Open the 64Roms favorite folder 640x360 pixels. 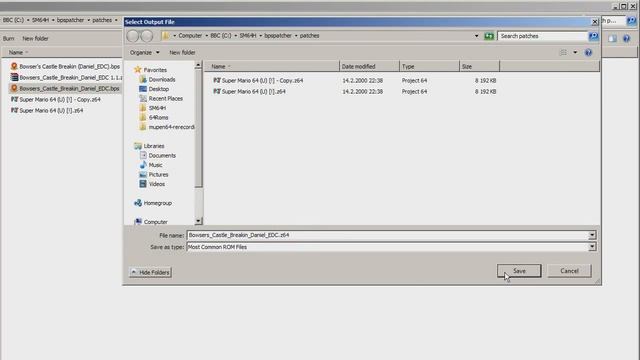pos(154,118)
